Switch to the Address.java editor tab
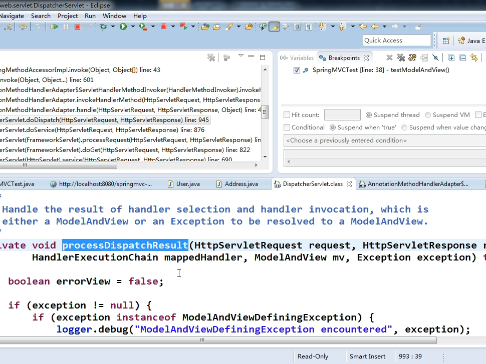This screenshot has width=486, height=364. [x=237, y=184]
